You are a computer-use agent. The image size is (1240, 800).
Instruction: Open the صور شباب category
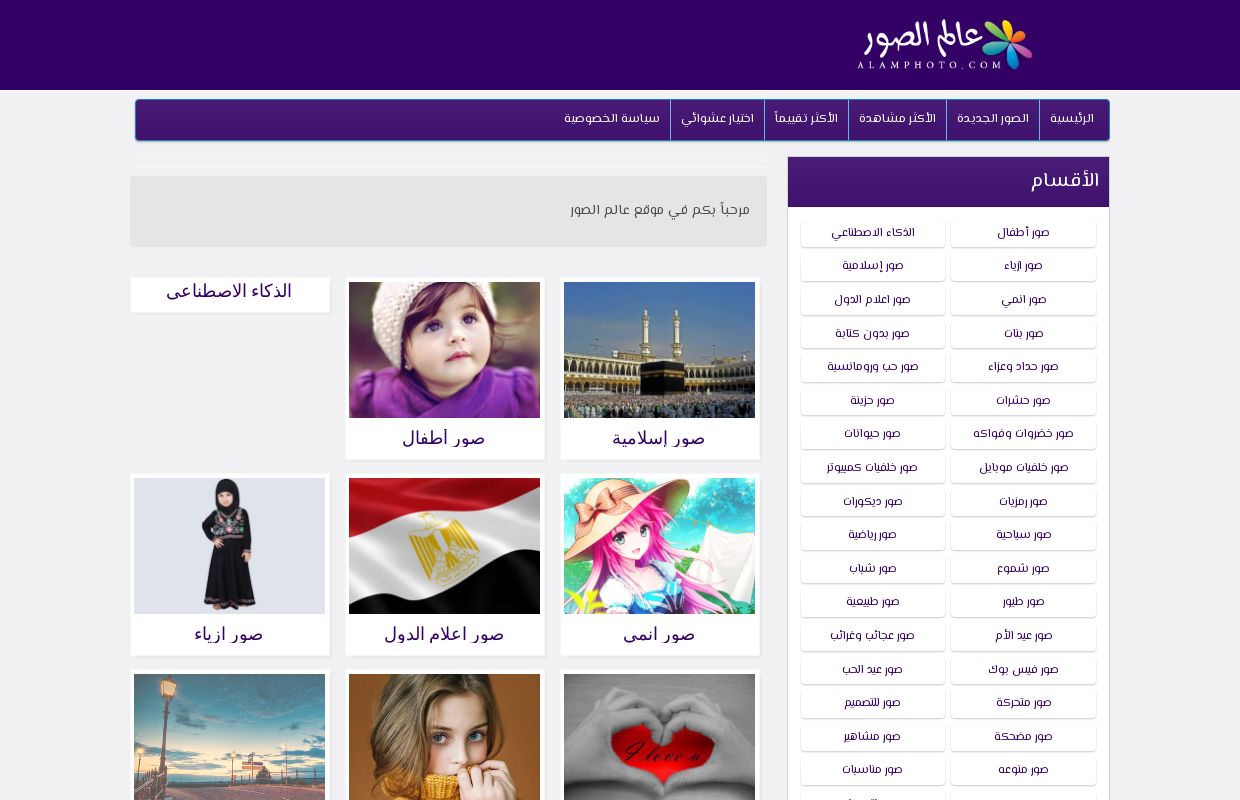click(873, 569)
